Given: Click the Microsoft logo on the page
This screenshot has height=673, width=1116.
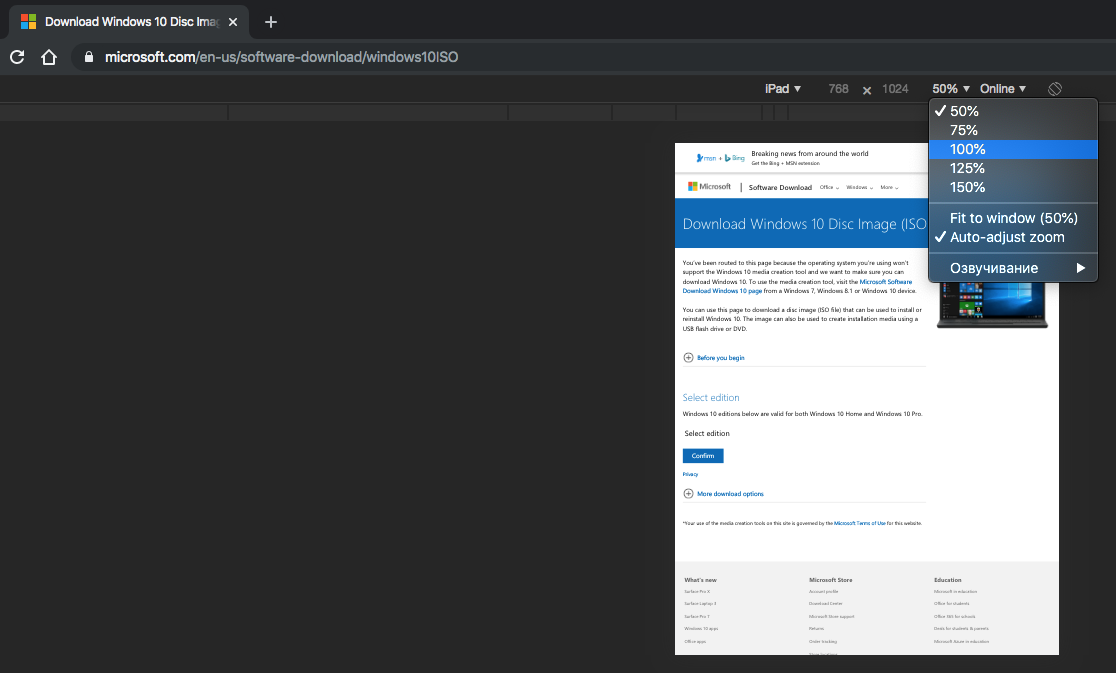Looking at the screenshot, I should [x=709, y=186].
